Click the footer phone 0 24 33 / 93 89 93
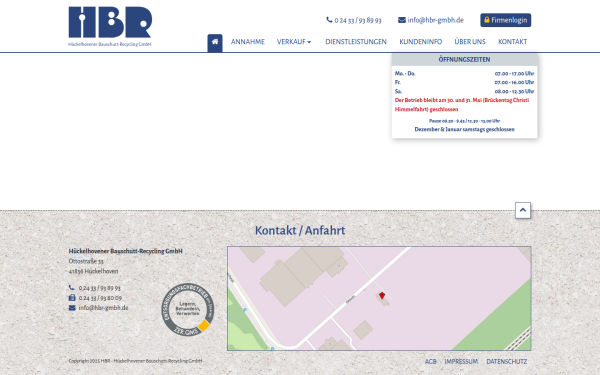Screen dimensions: 600x375 coord(99,288)
